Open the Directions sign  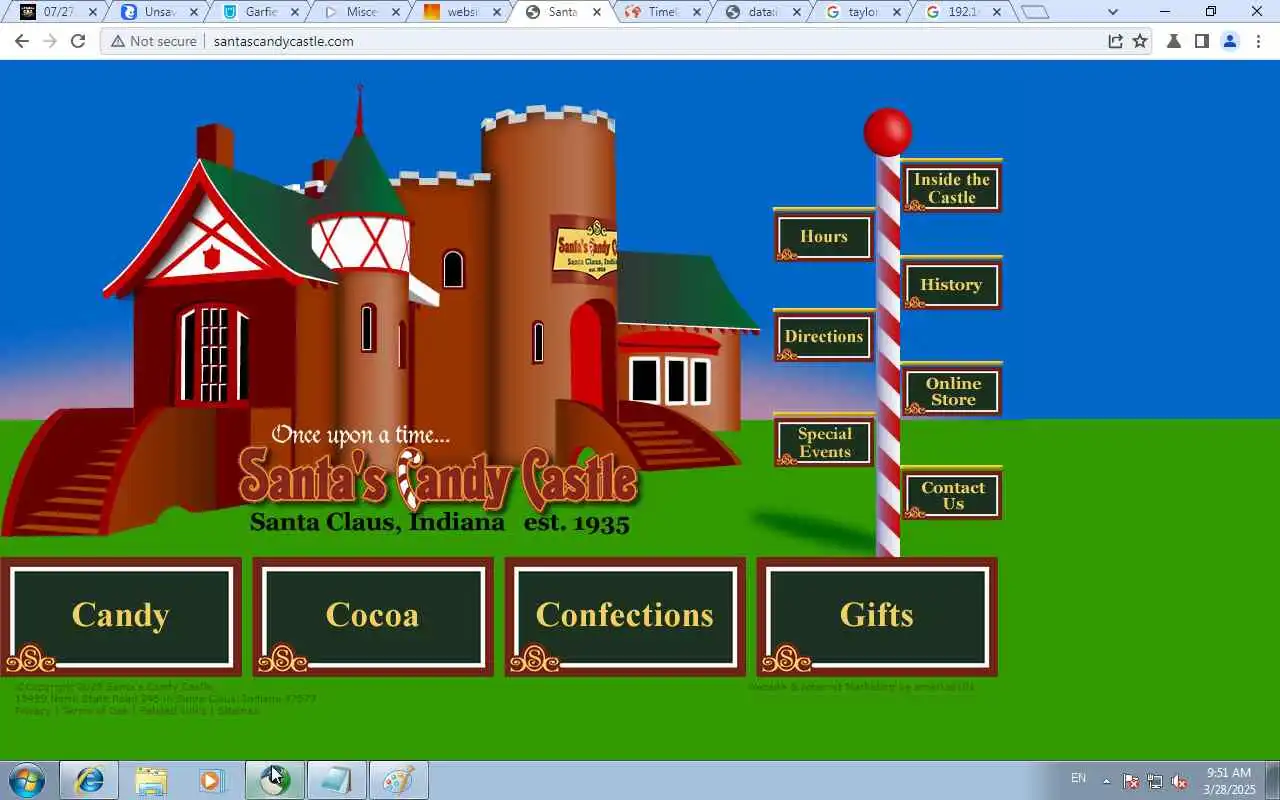pos(824,336)
